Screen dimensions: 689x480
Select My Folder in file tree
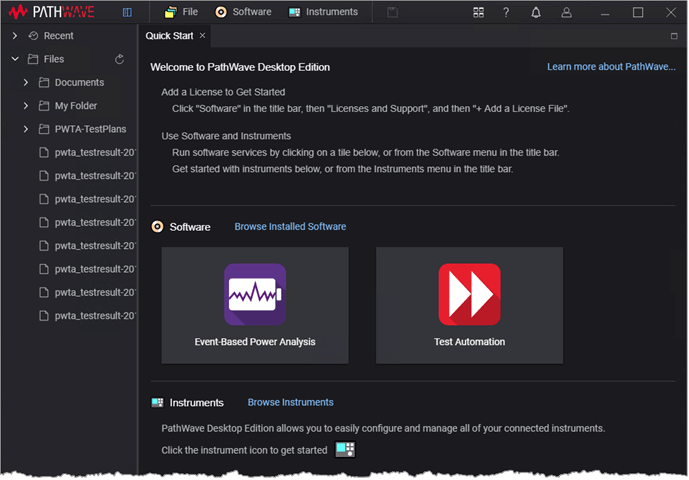tap(76, 105)
